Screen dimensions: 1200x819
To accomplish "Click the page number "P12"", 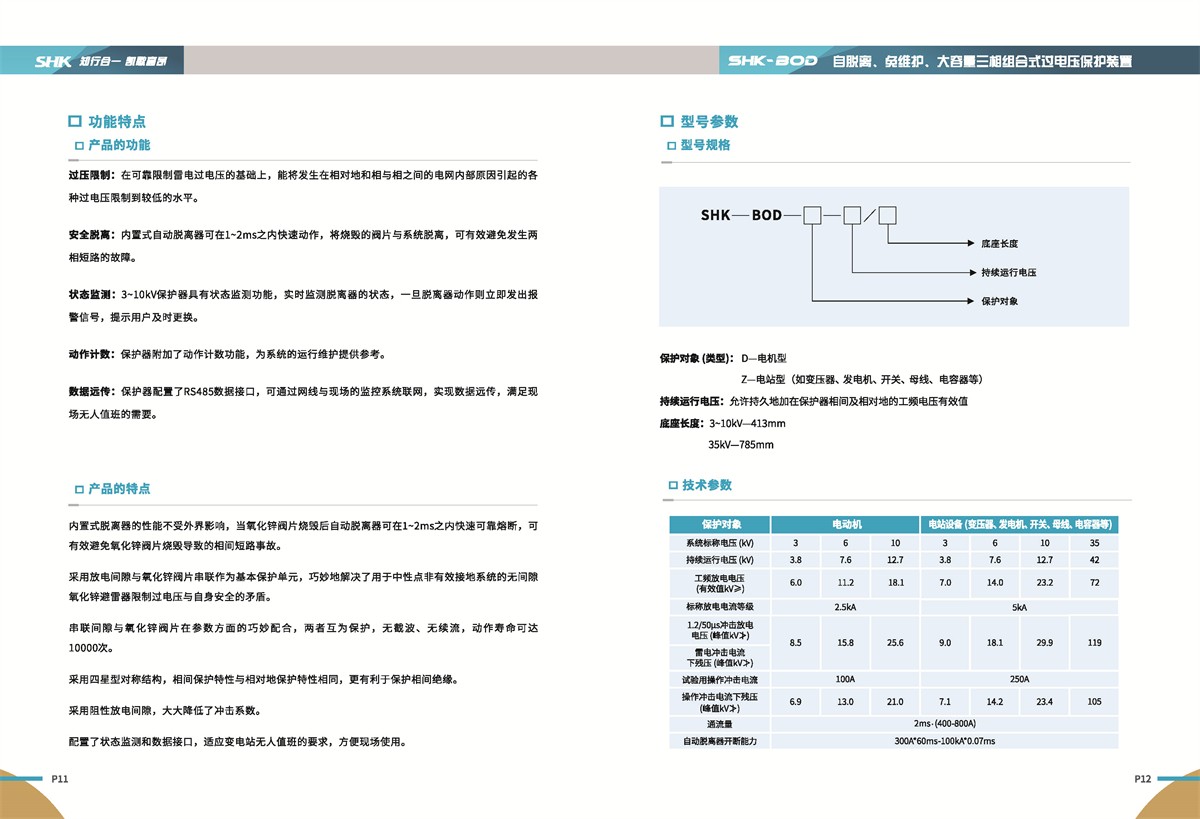I will [x=1142, y=778].
